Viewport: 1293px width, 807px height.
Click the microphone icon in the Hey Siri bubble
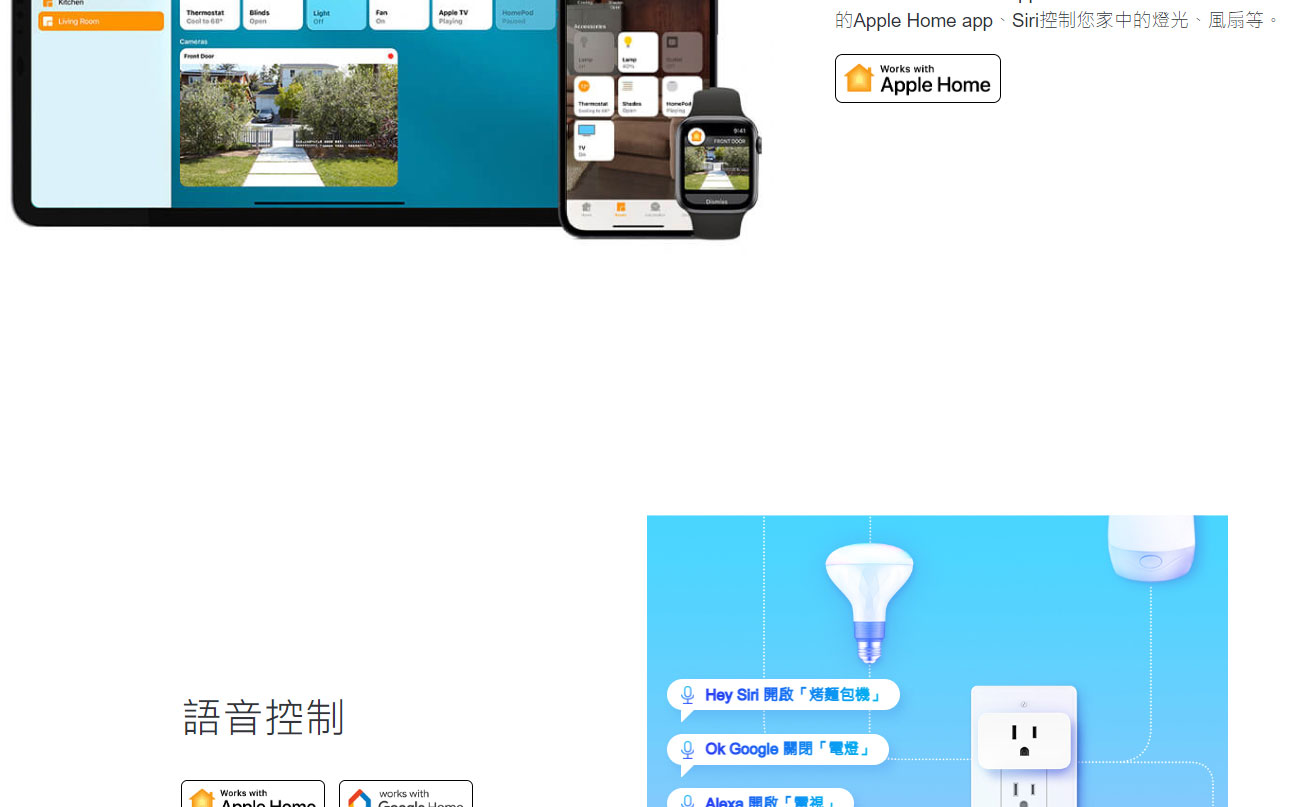pyautogui.click(x=688, y=695)
